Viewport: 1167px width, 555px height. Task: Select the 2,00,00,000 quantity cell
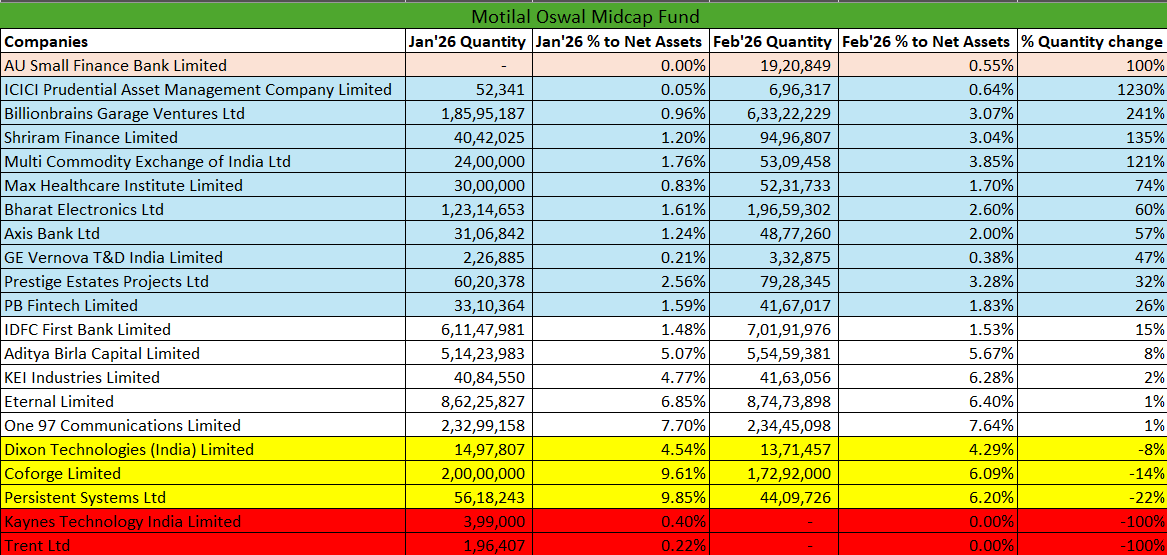[x=468, y=473]
